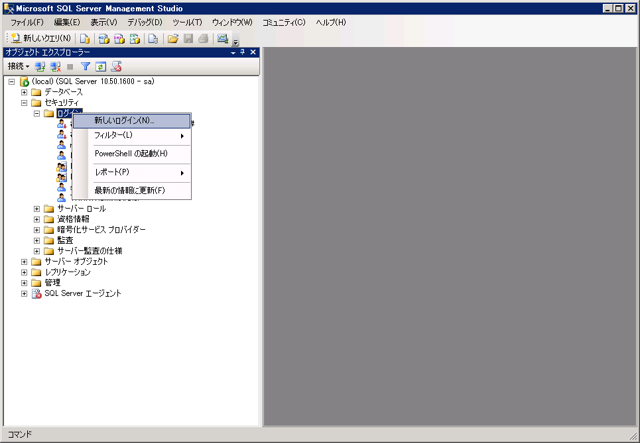The image size is (640, 443).
Task: Click the disconnect server icon
Action: click(x=56, y=67)
